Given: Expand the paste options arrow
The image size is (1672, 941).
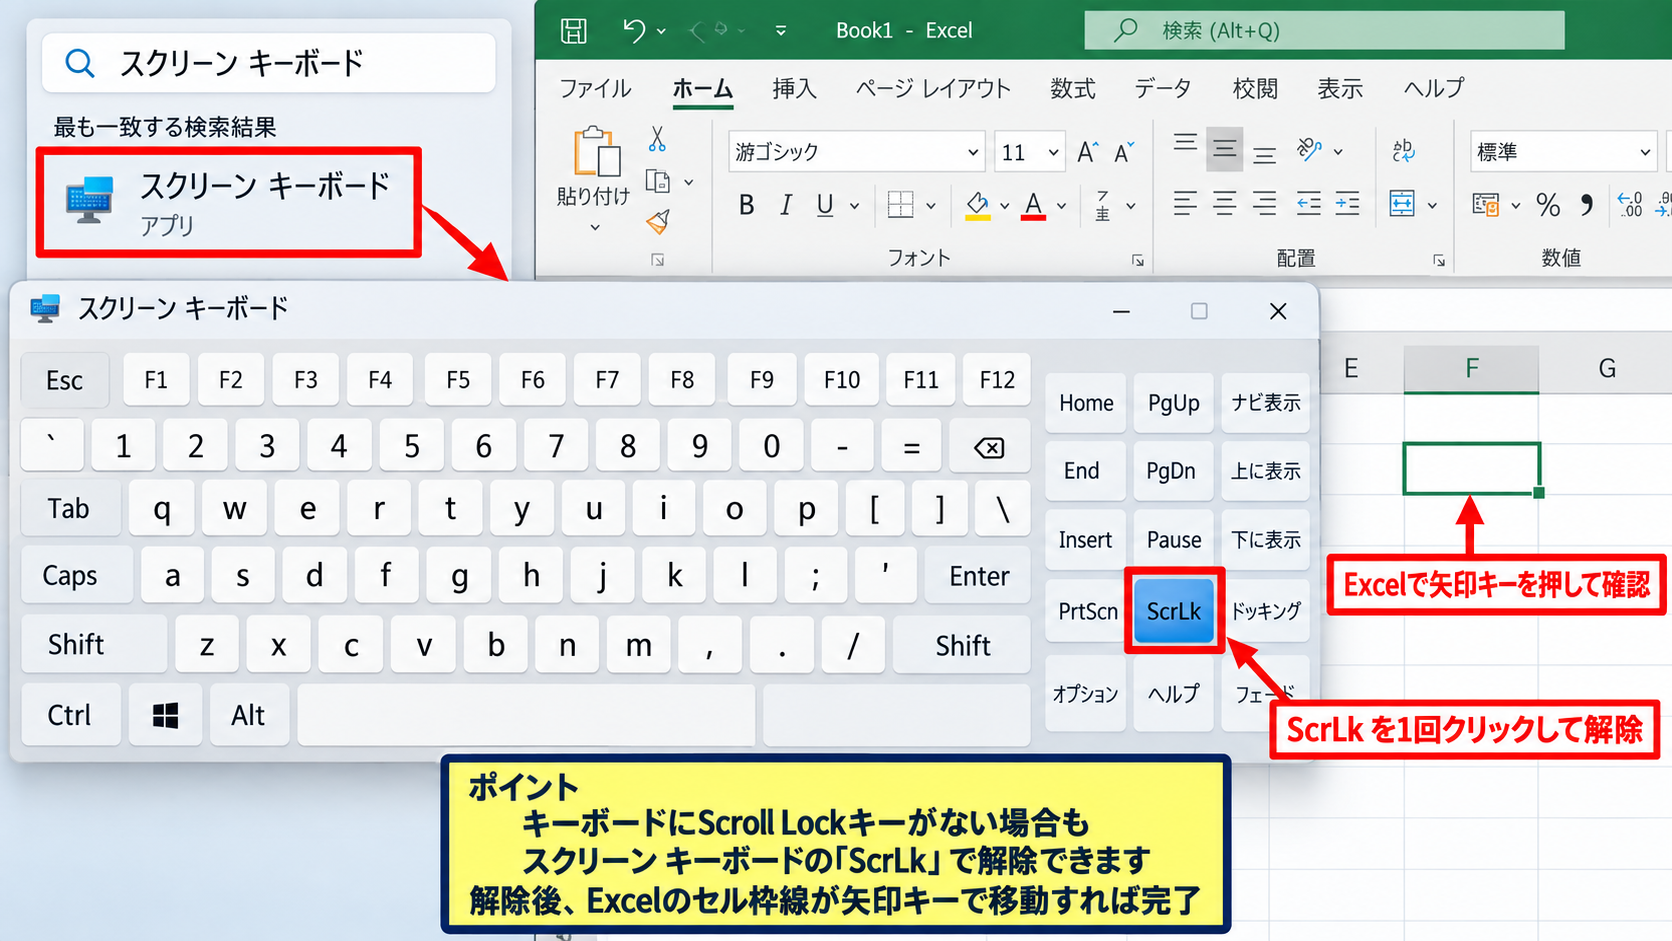Looking at the screenshot, I should [x=595, y=228].
